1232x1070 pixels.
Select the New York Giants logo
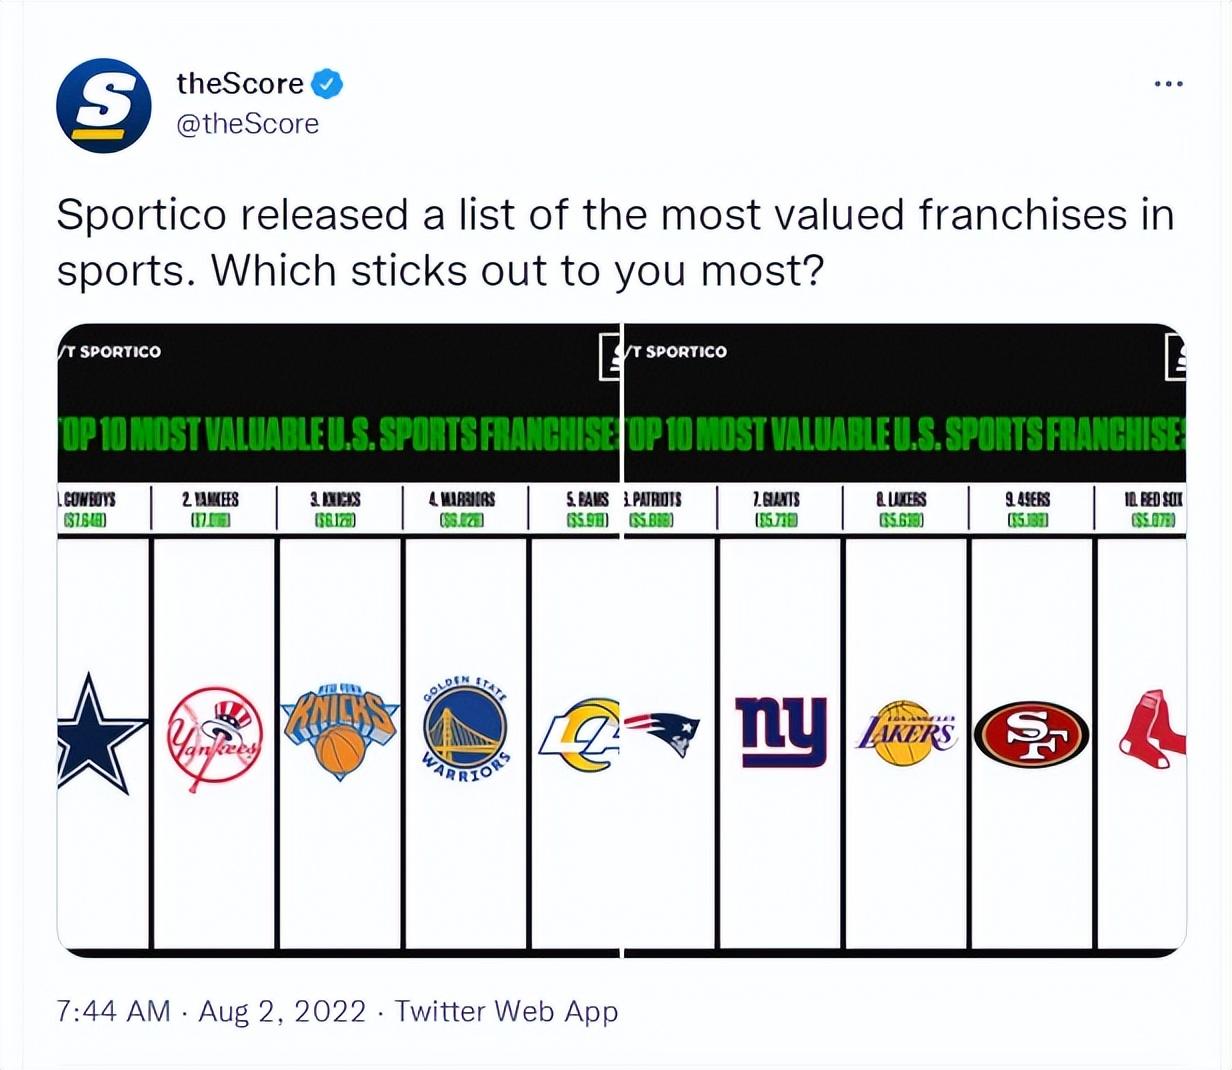781,731
